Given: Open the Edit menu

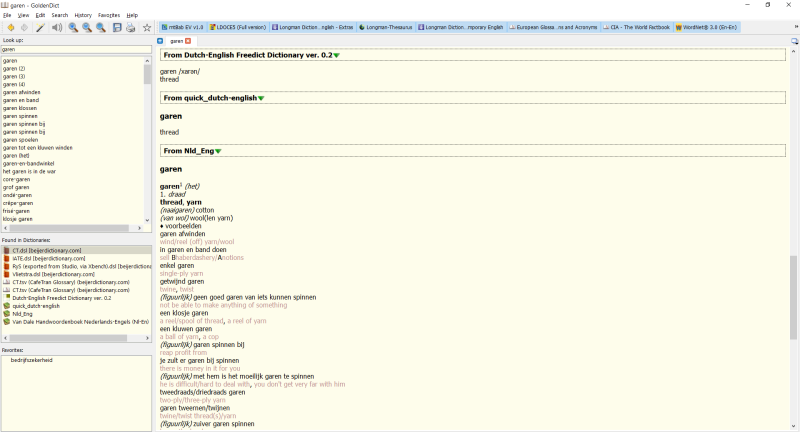Looking at the screenshot, I should click(x=40, y=15).
